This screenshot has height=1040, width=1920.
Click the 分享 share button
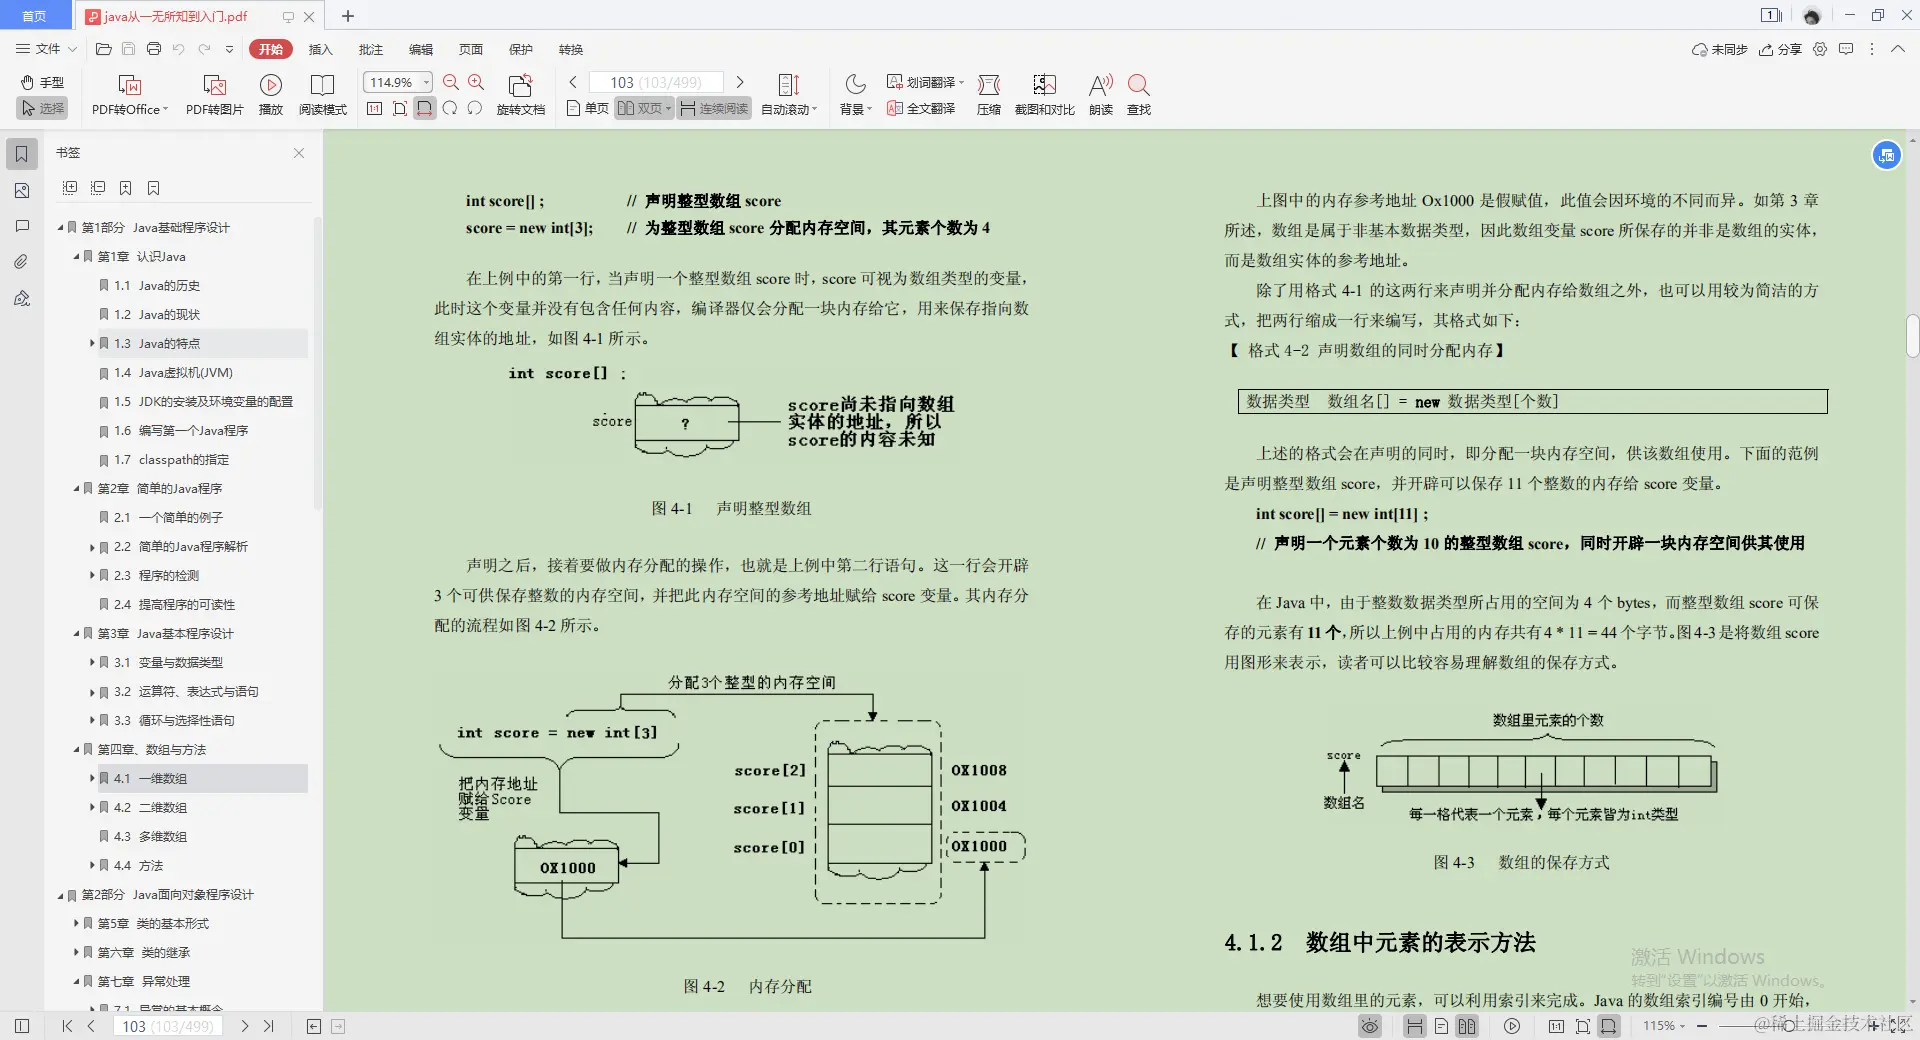point(1780,49)
